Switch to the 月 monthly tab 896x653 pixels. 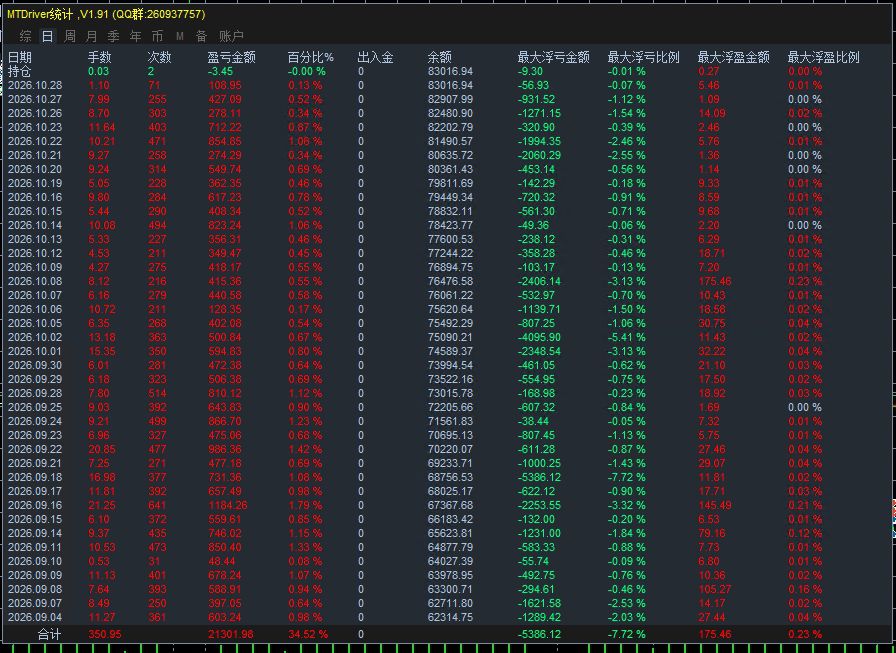click(91, 37)
